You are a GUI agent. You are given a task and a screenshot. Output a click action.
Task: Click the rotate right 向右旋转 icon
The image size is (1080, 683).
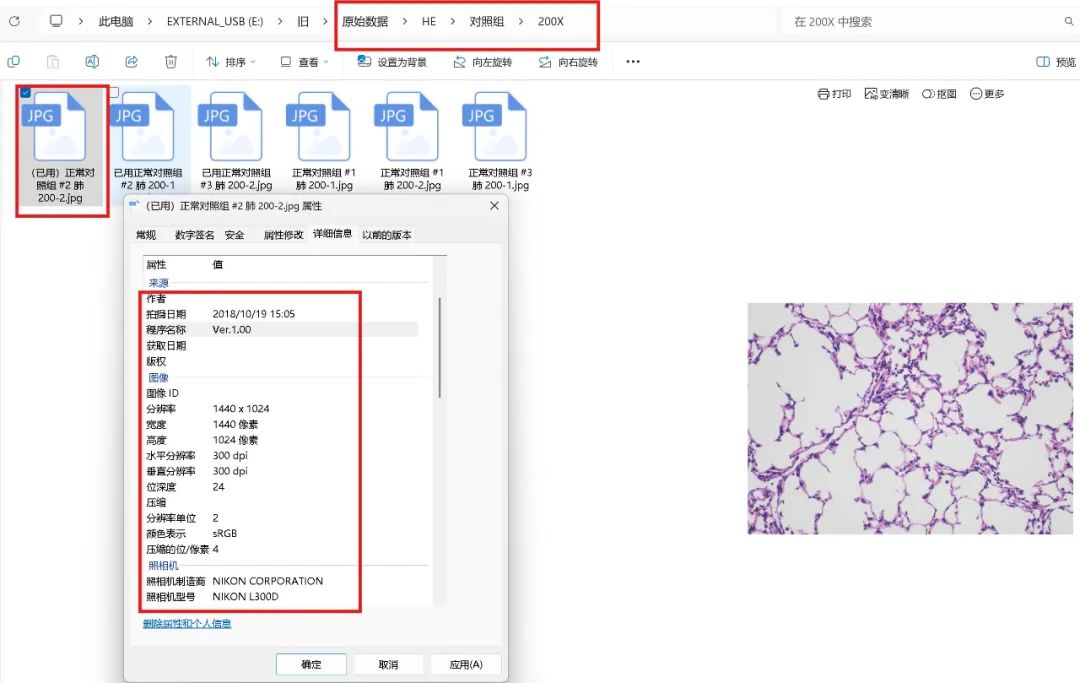pyautogui.click(x=545, y=62)
